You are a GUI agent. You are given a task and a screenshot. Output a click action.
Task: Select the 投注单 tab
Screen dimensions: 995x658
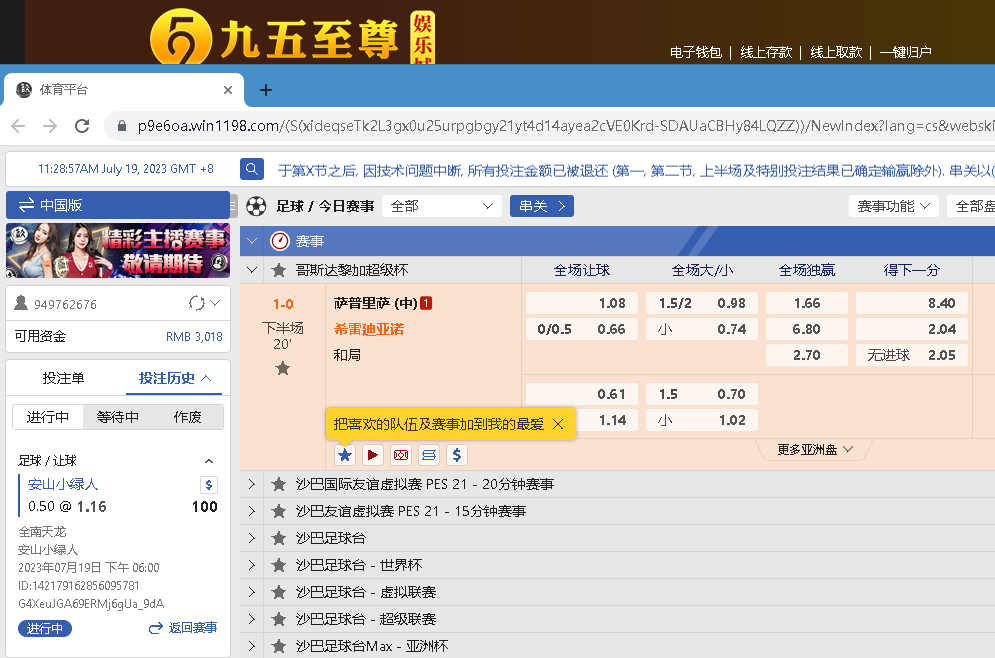coord(63,378)
